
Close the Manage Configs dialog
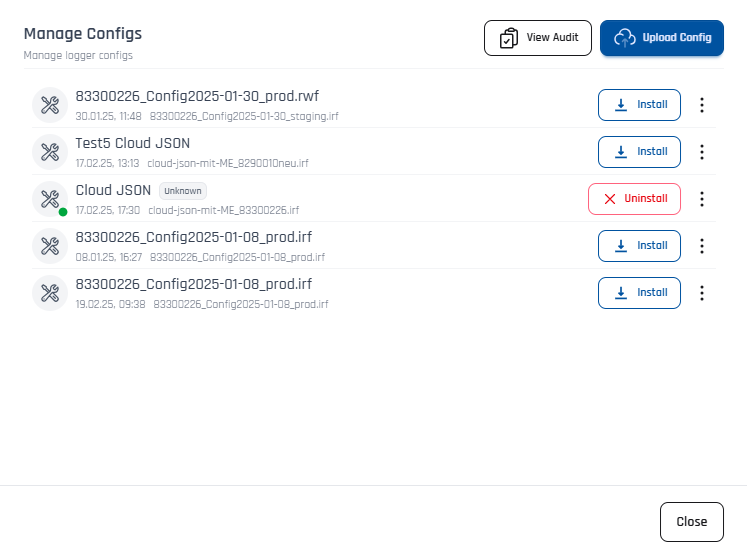[x=691, y=522]
